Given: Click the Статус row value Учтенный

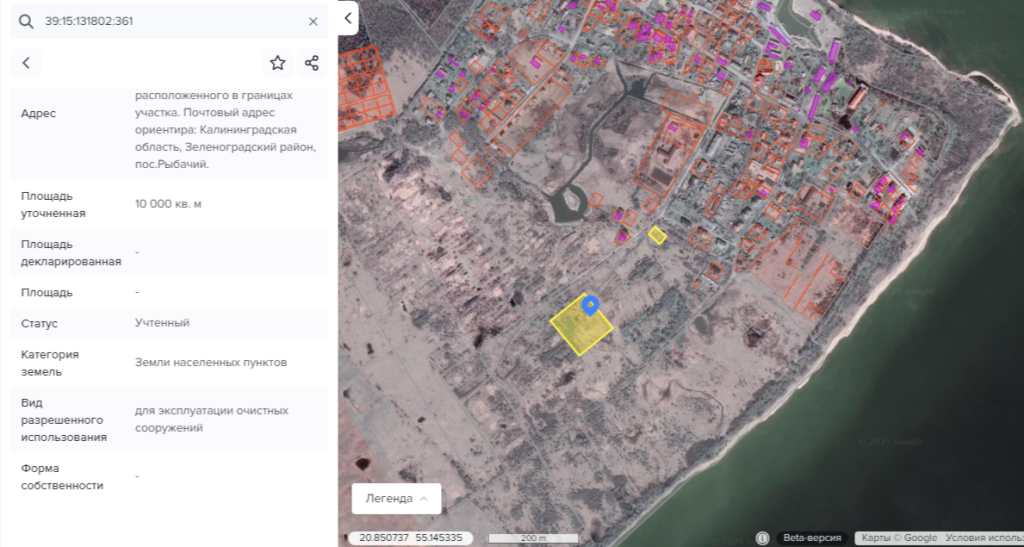Looking at the screenshot, I should click(x=162, y=323).
